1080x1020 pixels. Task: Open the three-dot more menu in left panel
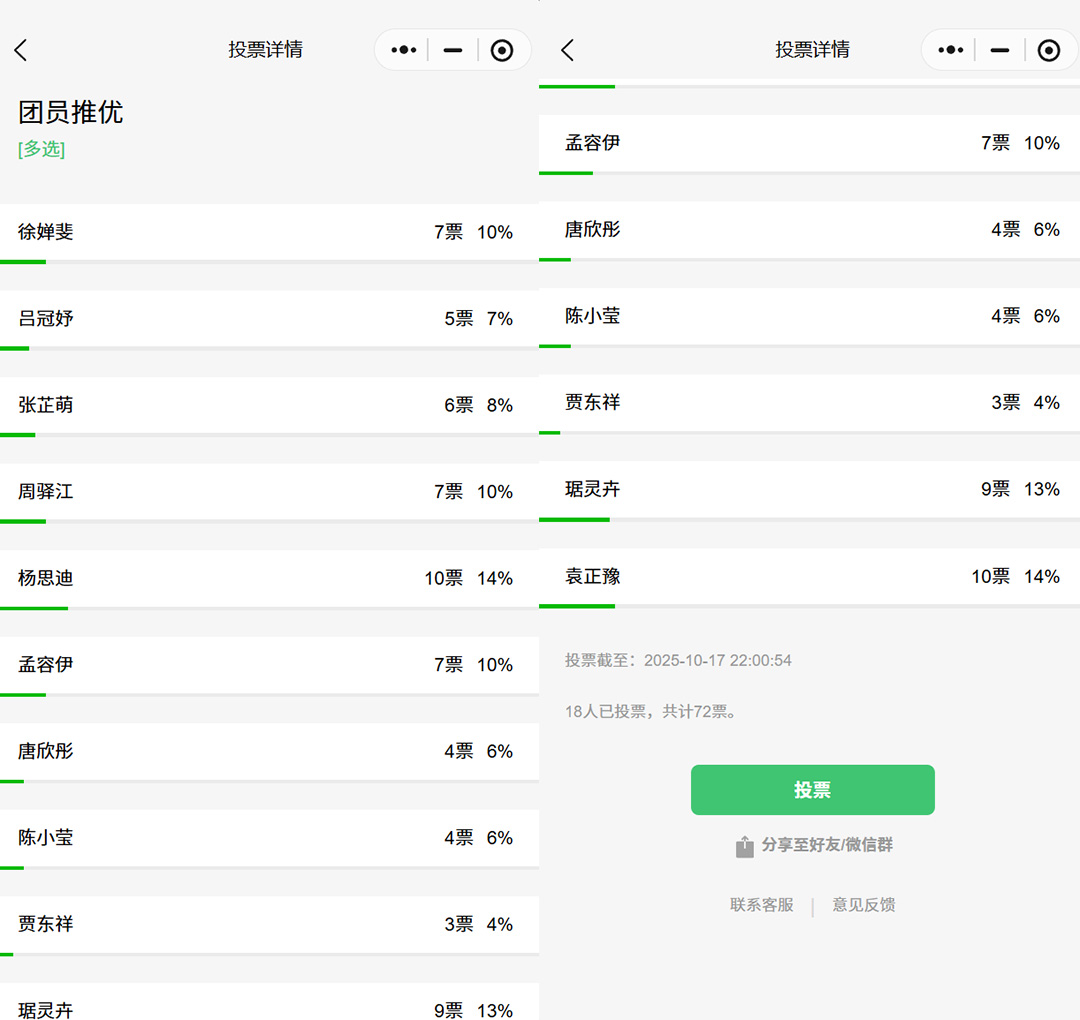(x=403, y=50)
